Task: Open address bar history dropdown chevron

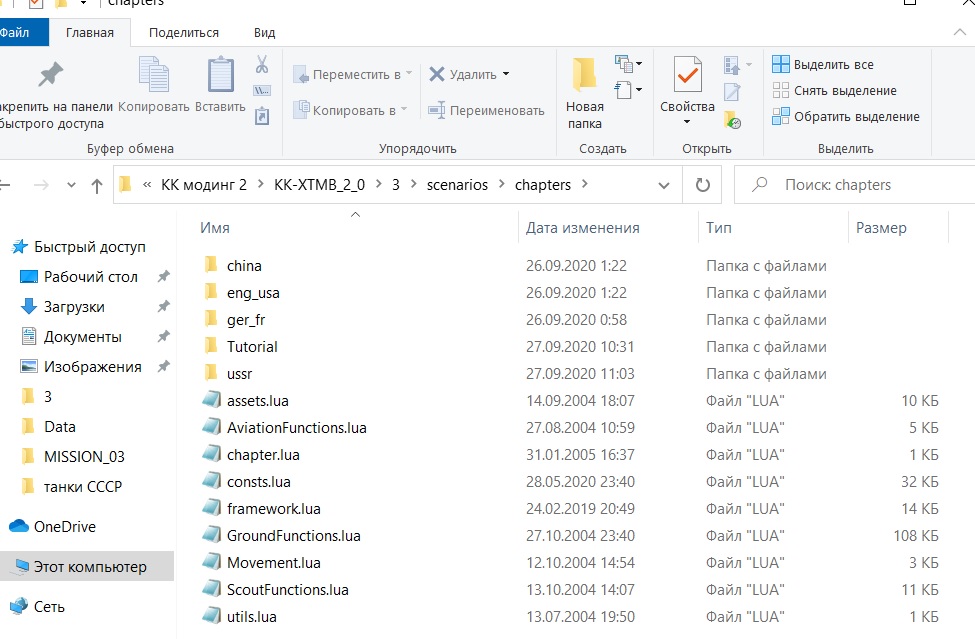Action: click(663, 185)
